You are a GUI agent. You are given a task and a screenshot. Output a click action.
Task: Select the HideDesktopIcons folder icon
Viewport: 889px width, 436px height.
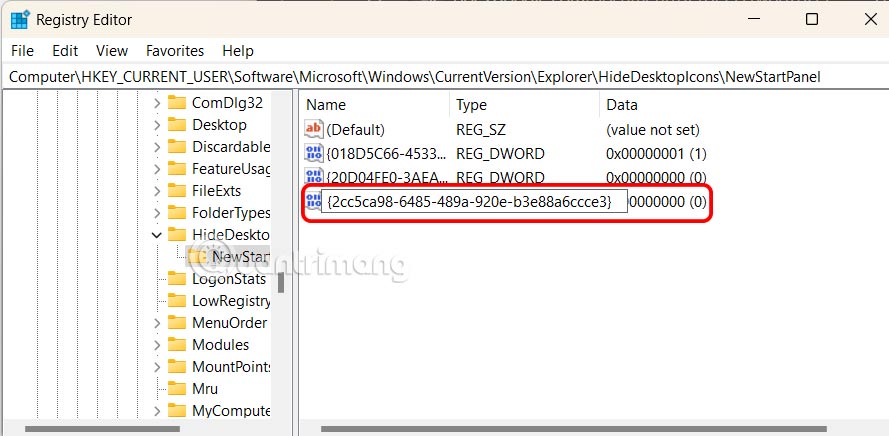[177, 235]
